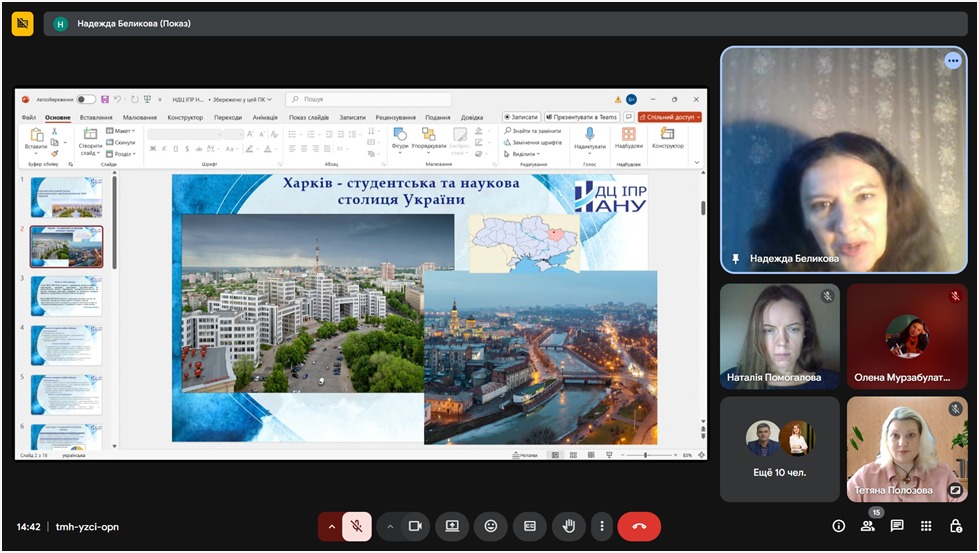Viewport: 979px width, 553px height.
Task: Expand the Розділ section dropdown
Action: click(x=121, y=154)
